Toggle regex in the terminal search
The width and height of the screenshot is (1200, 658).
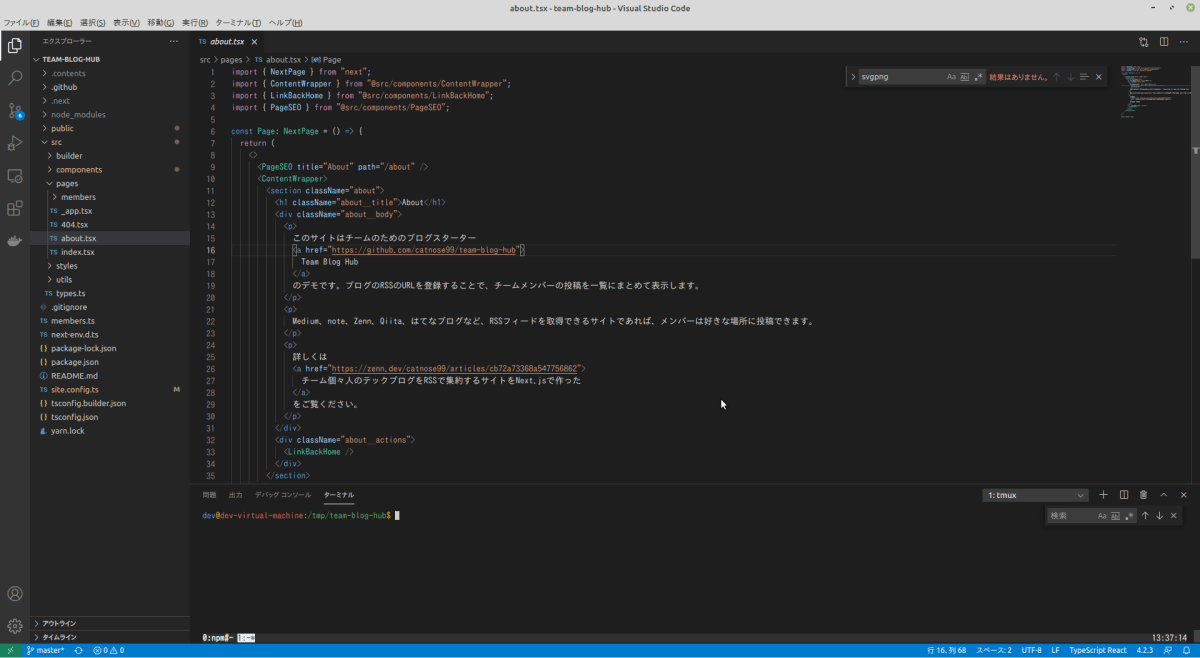click(x=1129, y=516)
